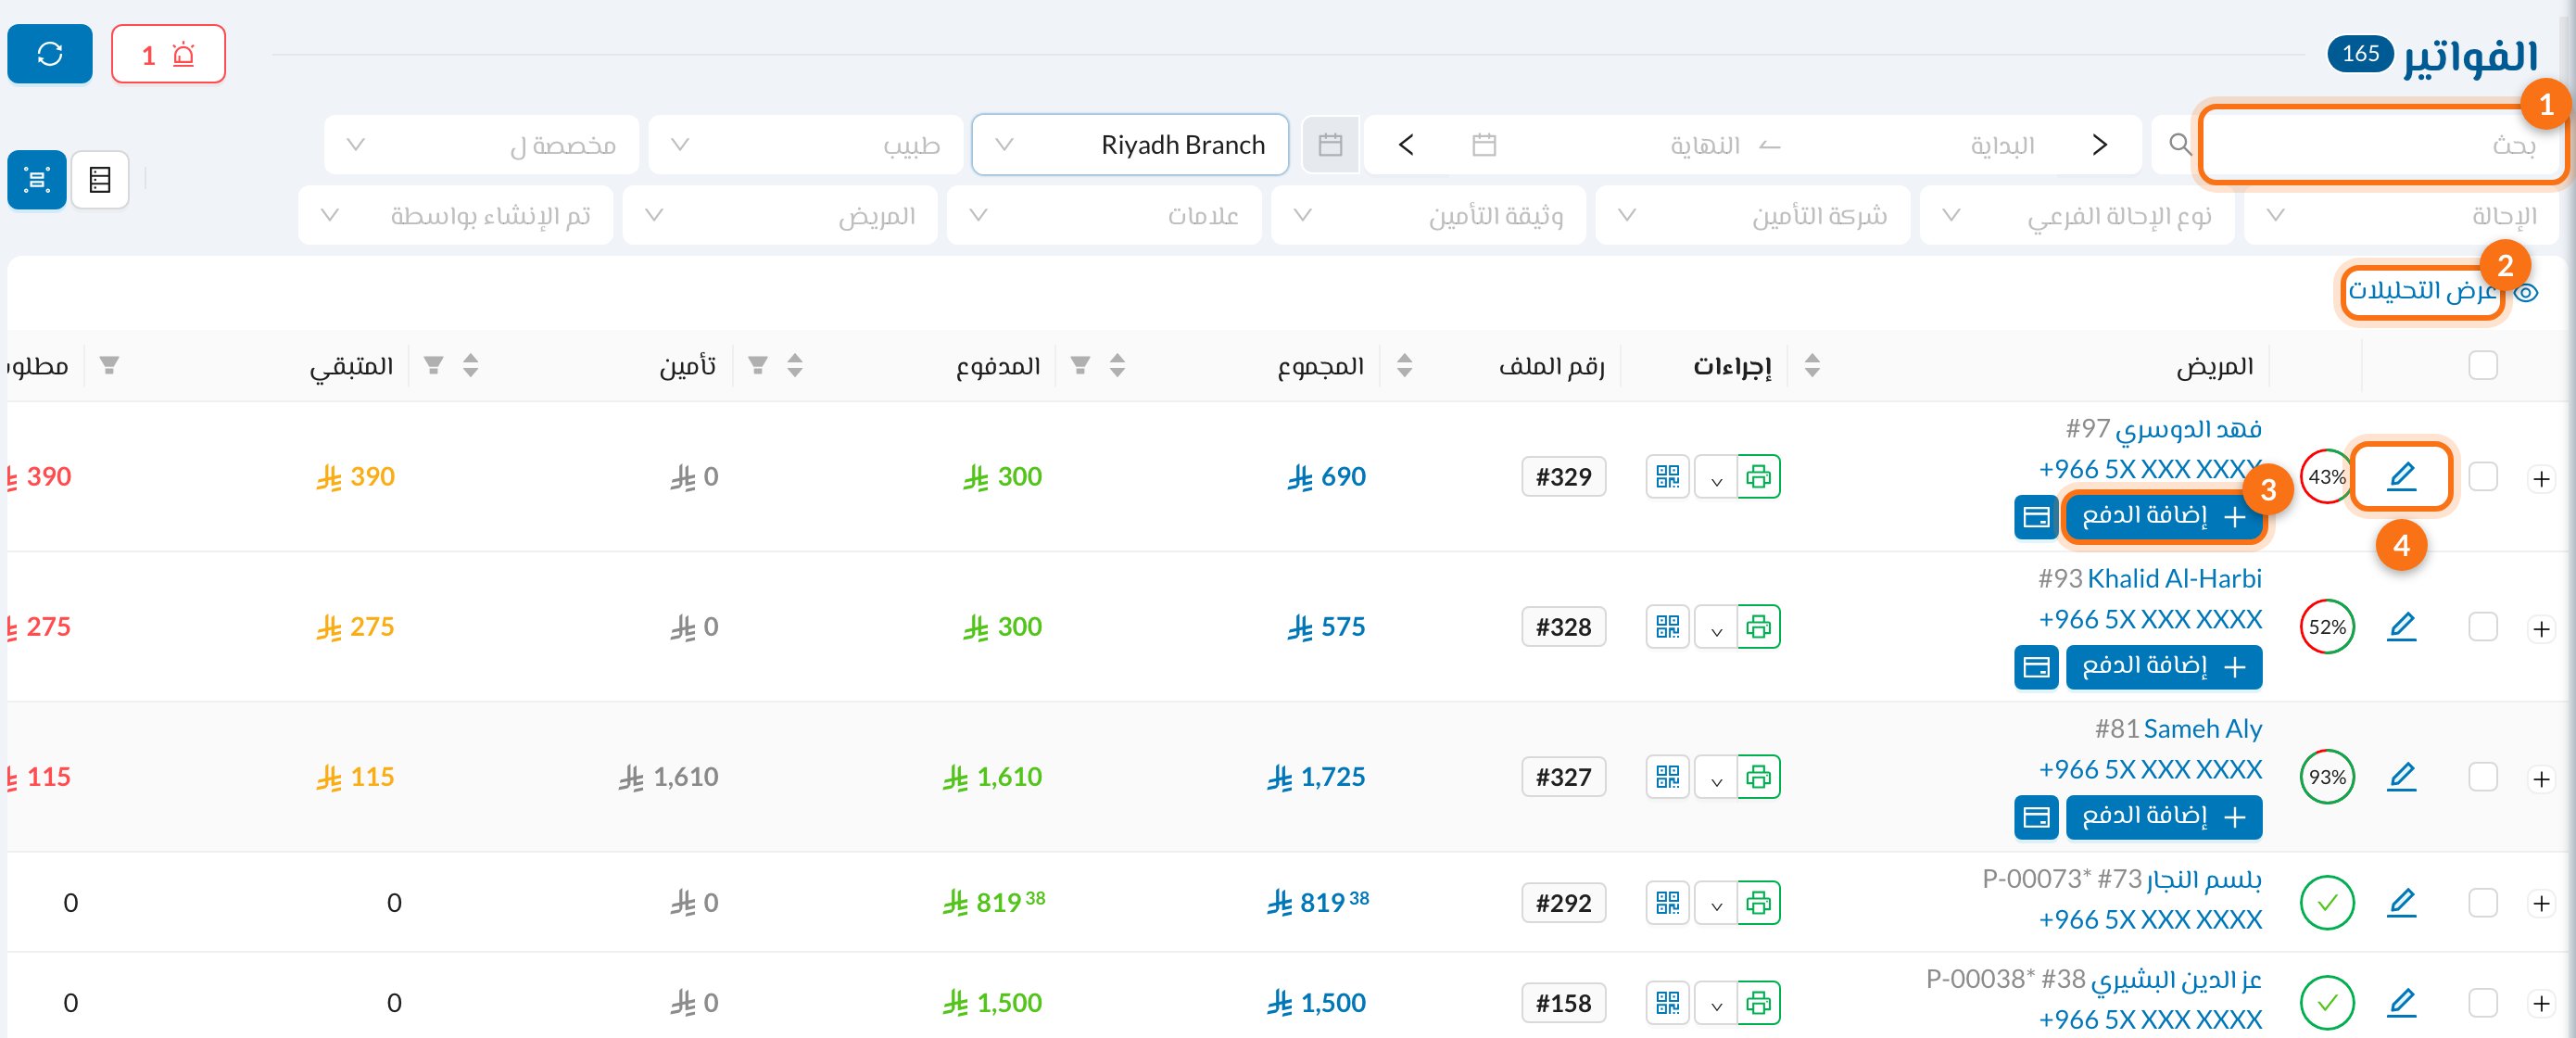Screen dimensions: 2576x1038
Task: Select the row checkbox for Sameh Aly
Action: (2482, 777)
